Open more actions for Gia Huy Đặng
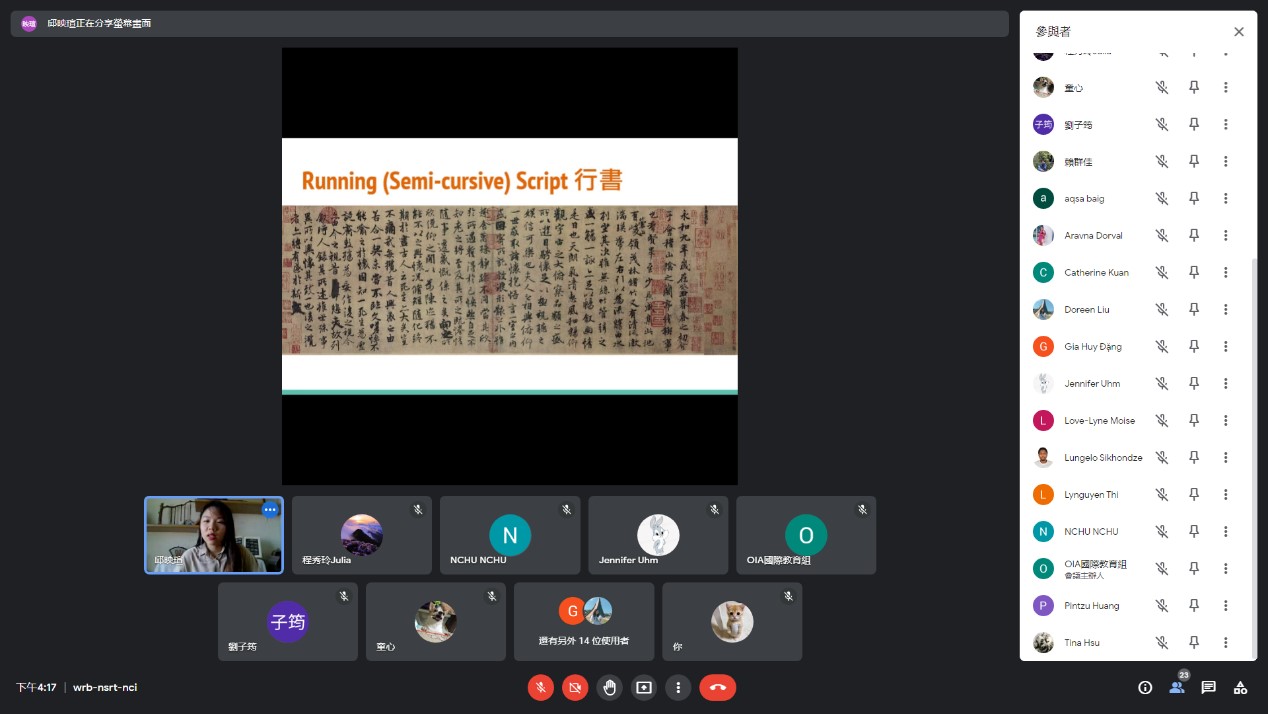This screenshot has height=714, width=1268. (1226, 346)
